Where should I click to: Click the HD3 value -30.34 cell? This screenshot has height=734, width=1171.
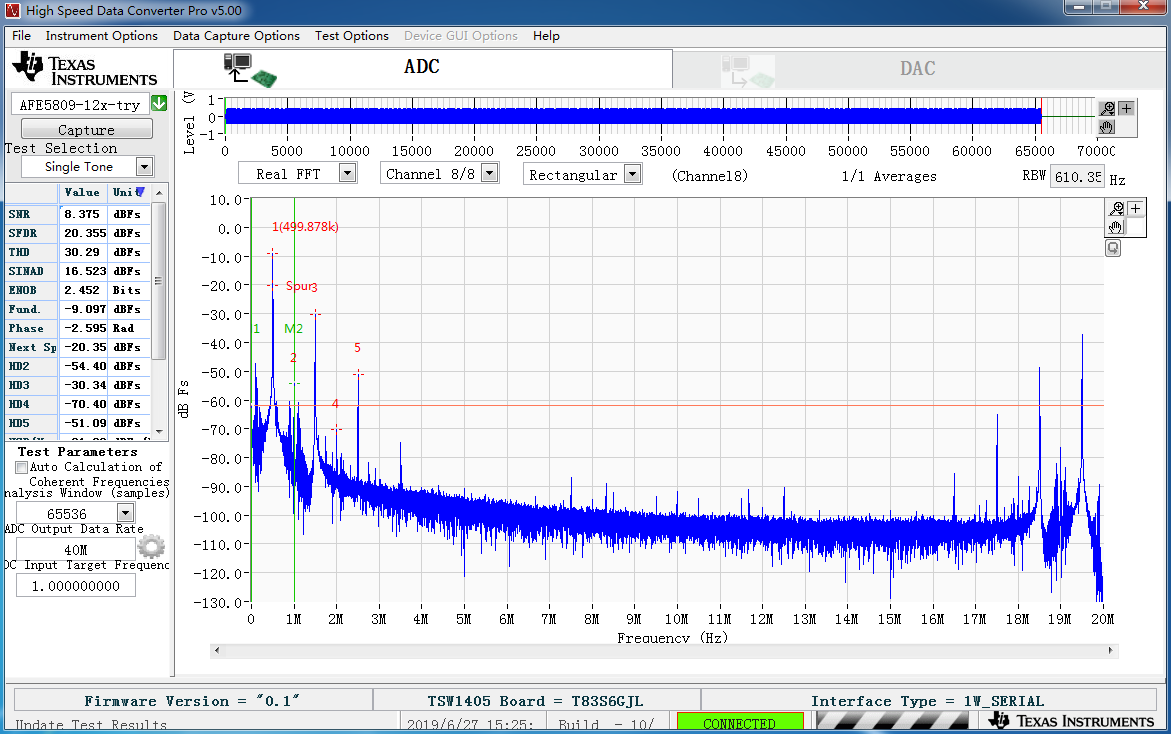tap(84, 385)
